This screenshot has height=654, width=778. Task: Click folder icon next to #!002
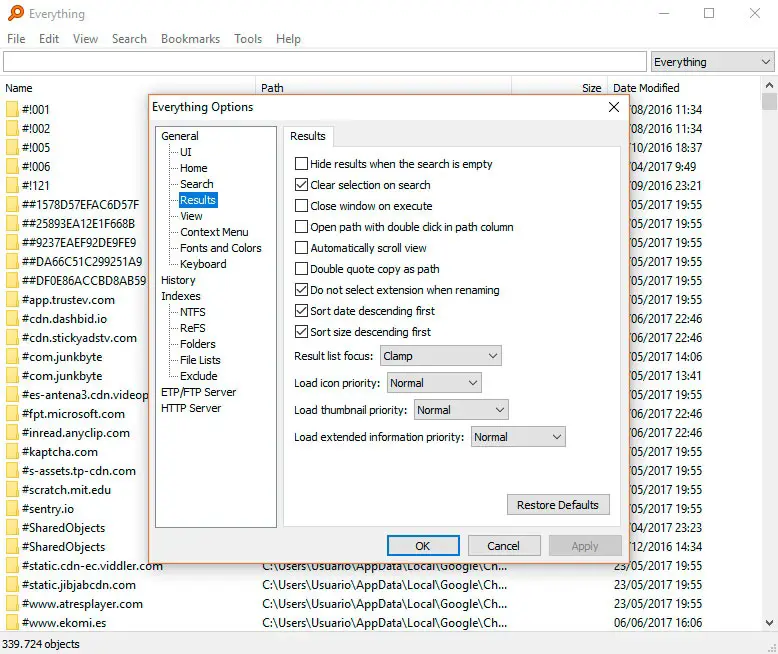pyautogui.click(x=12, y=129)
